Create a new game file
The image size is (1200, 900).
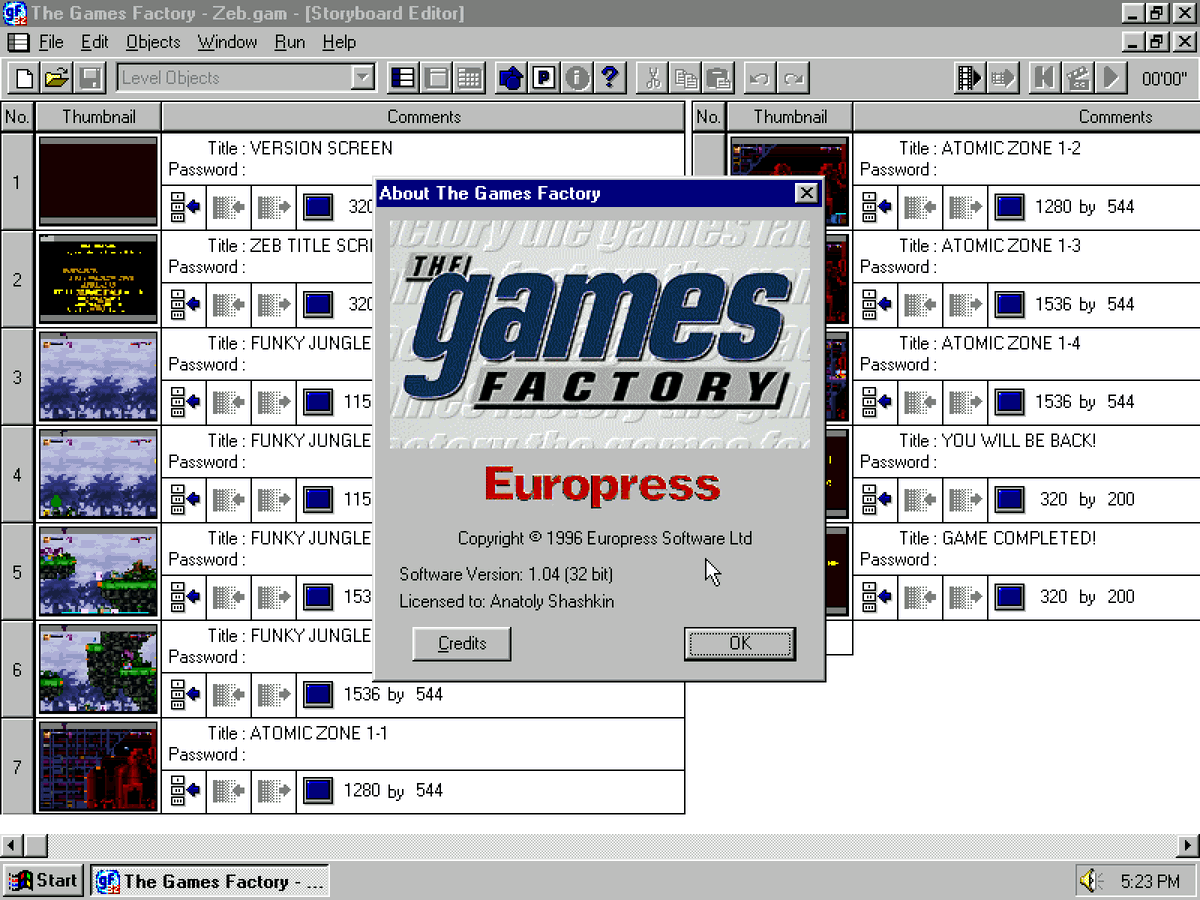(24, 78)
